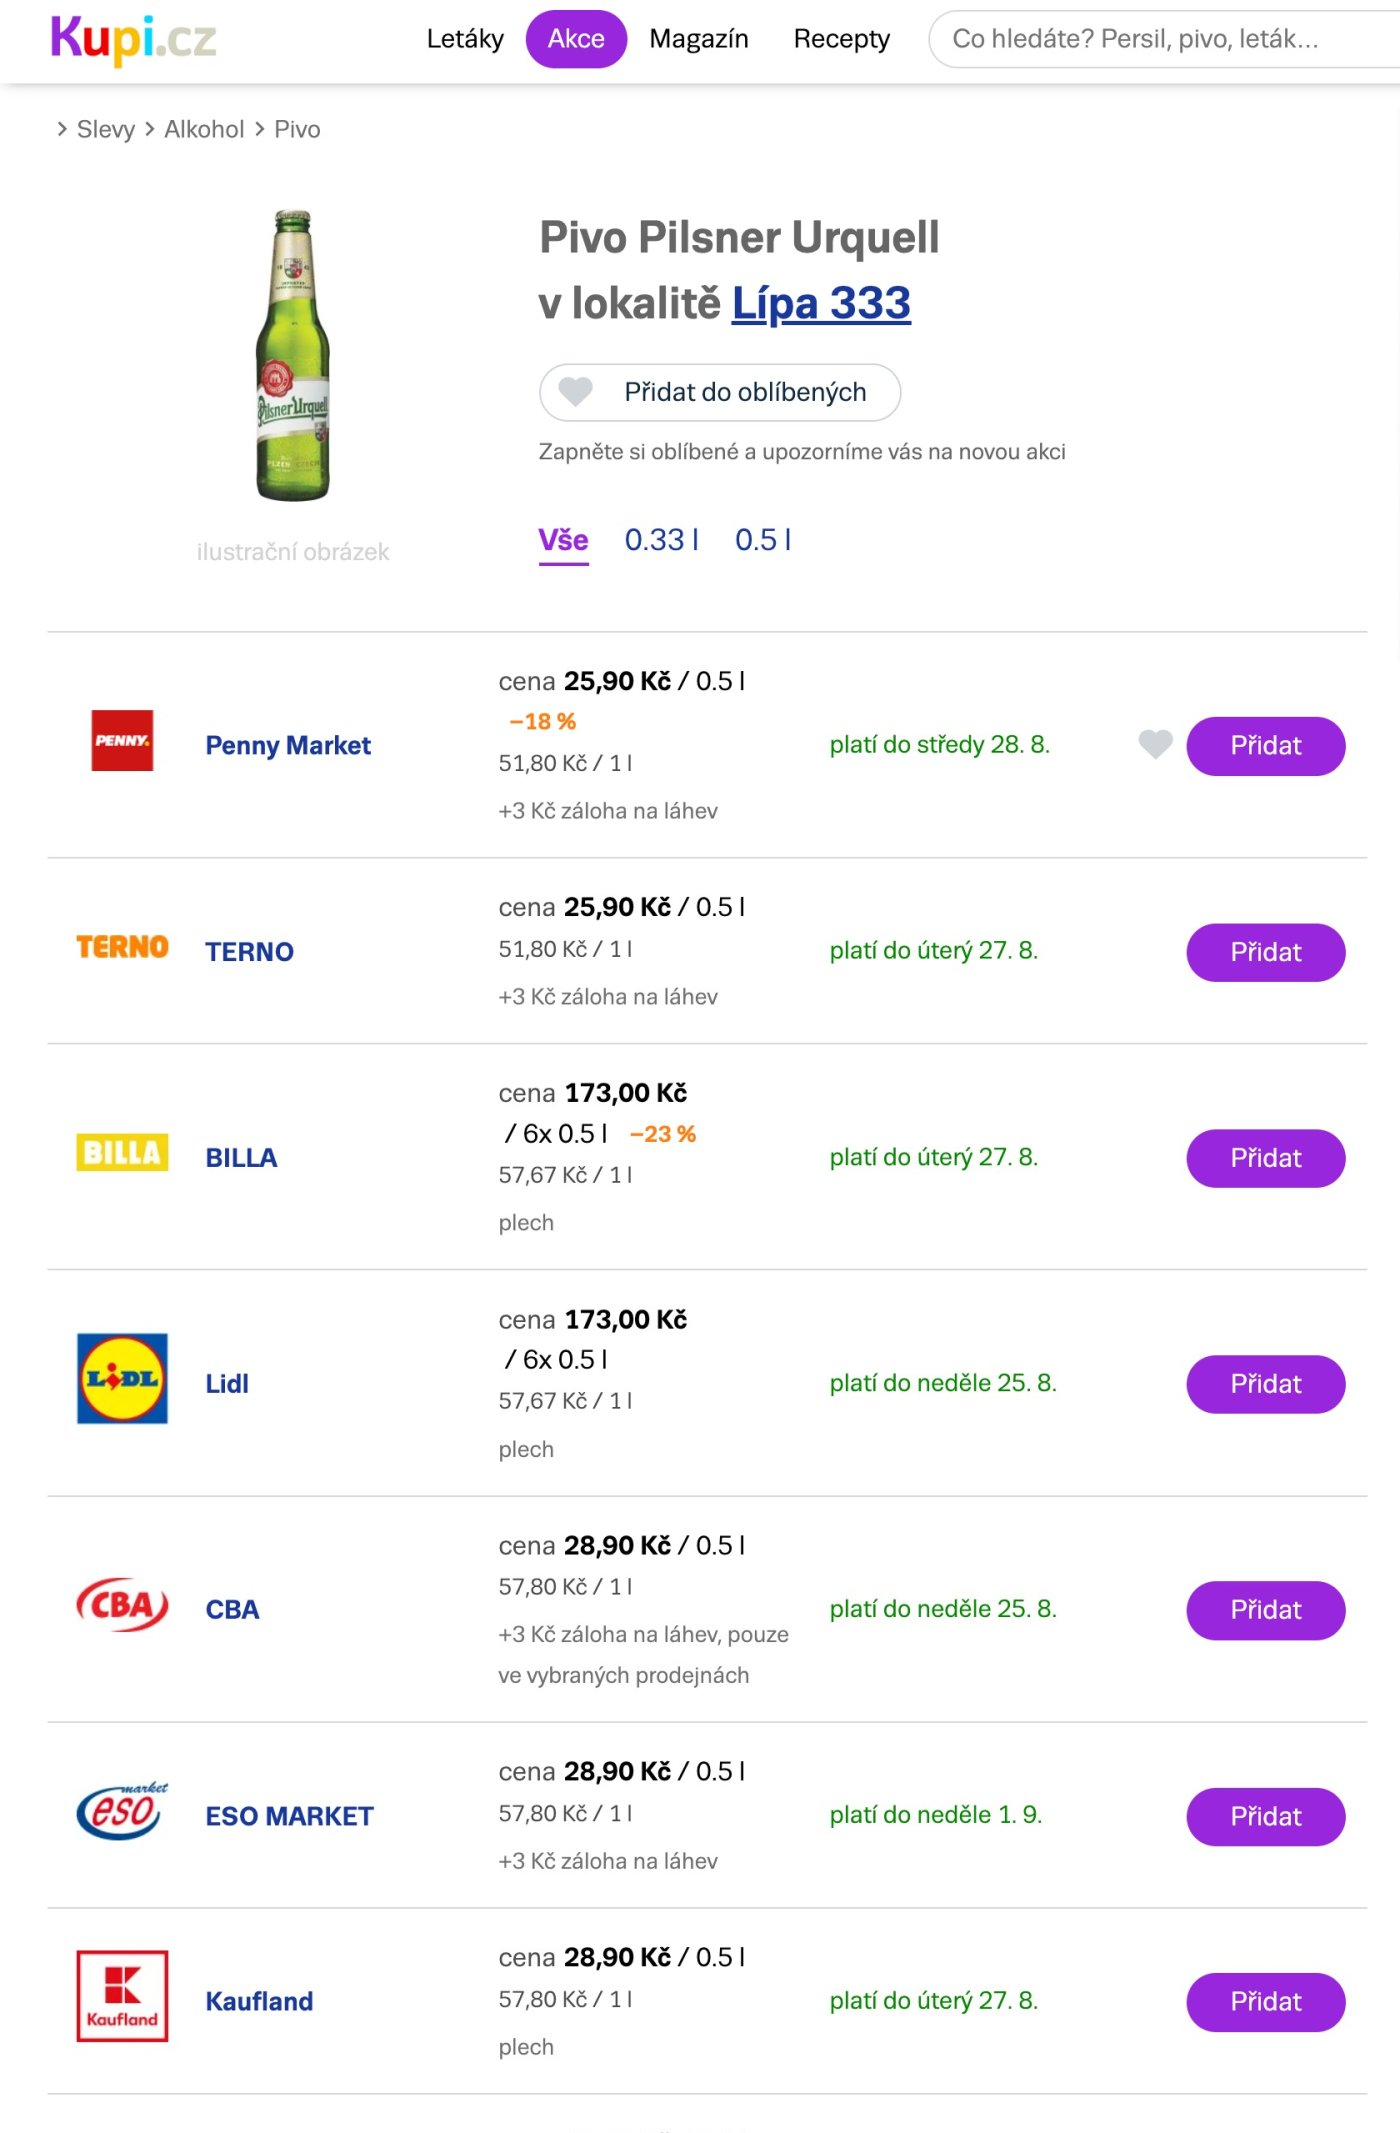The width and height of the screenshot is (1400, 2133).
Task: Show all sizes with Vše tab
Action: point(563,540)
